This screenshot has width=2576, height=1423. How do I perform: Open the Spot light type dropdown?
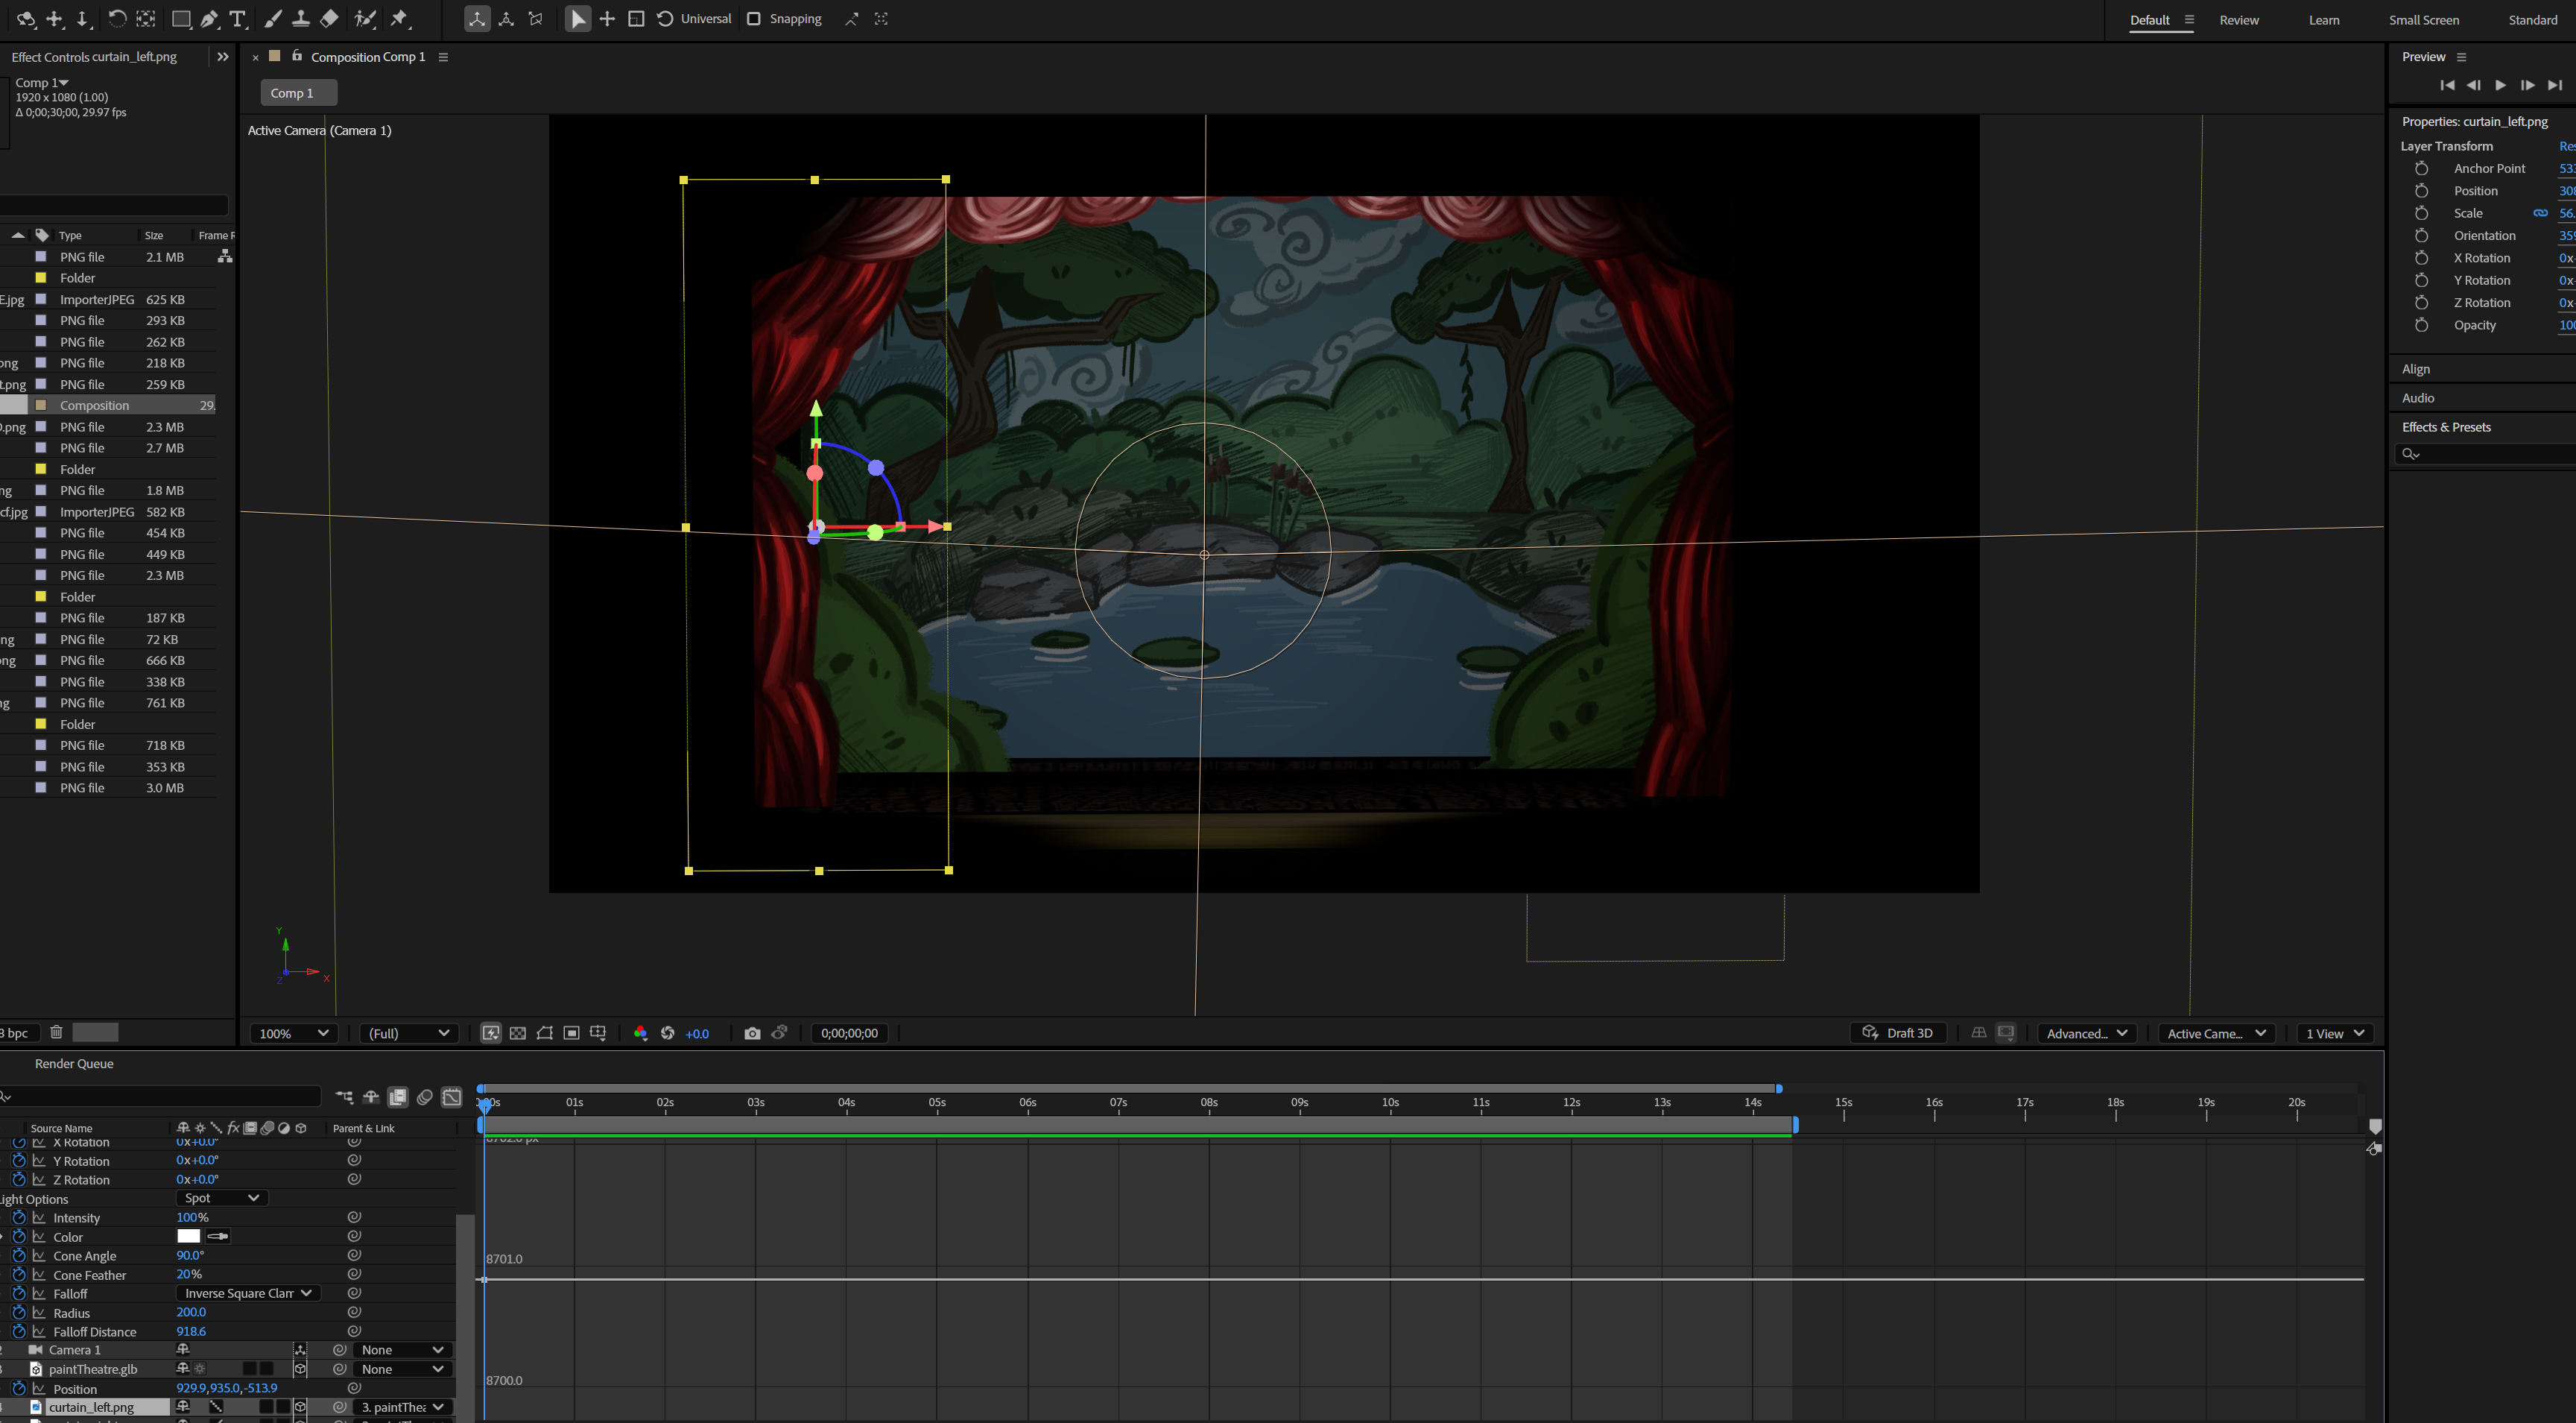point(221,1198)
